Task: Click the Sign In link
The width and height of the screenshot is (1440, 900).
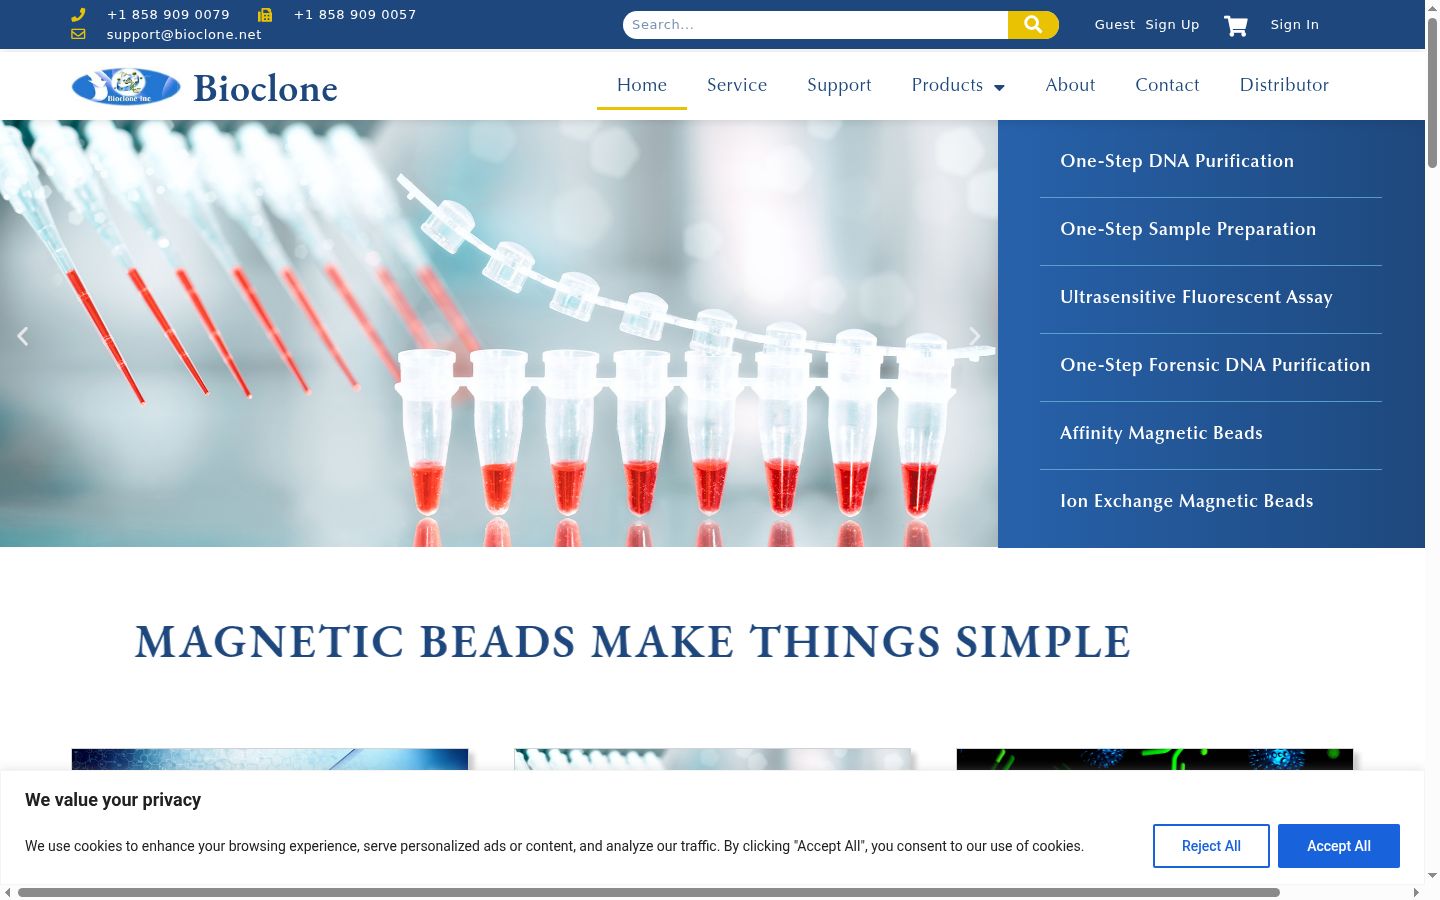Action: 1295,25
